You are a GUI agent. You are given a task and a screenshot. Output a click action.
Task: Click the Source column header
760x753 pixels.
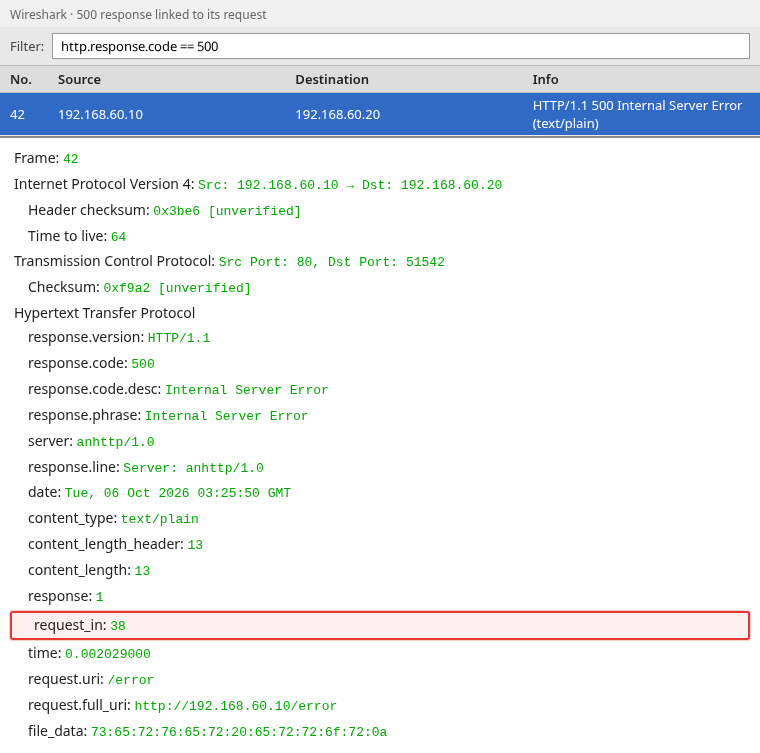[x=79, y=79]
